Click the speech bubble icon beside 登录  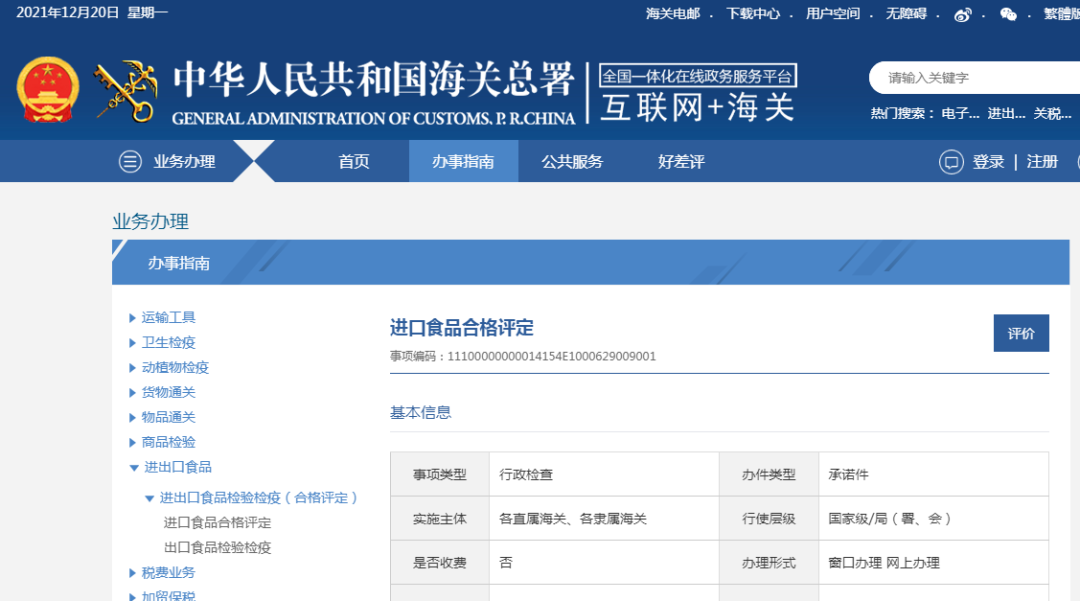point(951,162)
